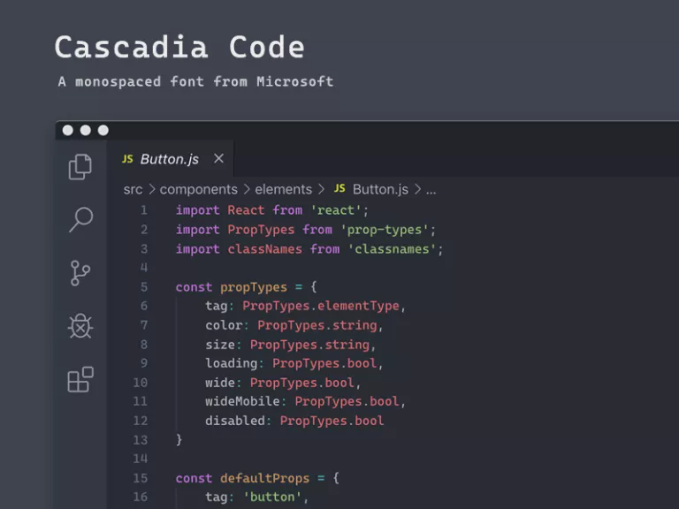The image size is (679, 509).
Task: Click the Cascadia Code heading
Action: pos(180,47)
